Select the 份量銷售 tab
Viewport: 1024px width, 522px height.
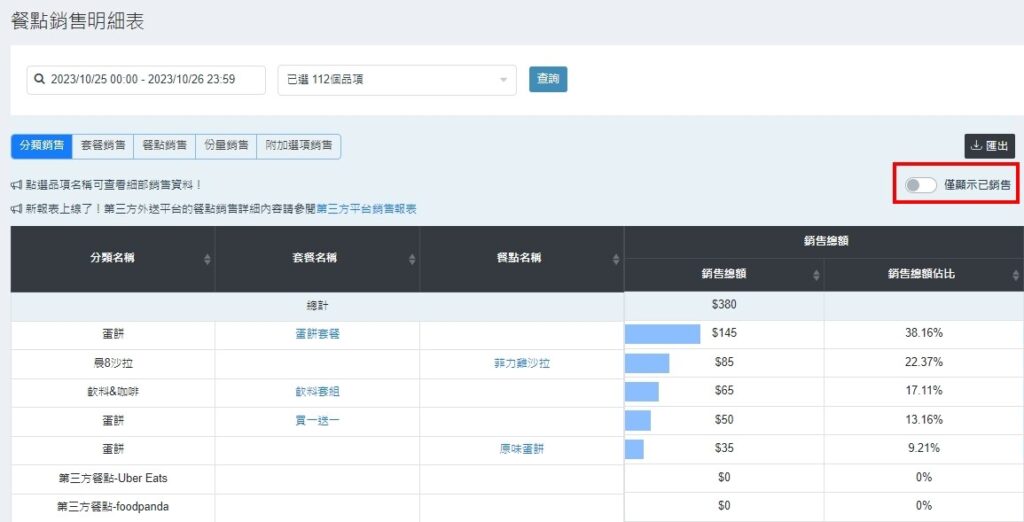tap(225, 146)
